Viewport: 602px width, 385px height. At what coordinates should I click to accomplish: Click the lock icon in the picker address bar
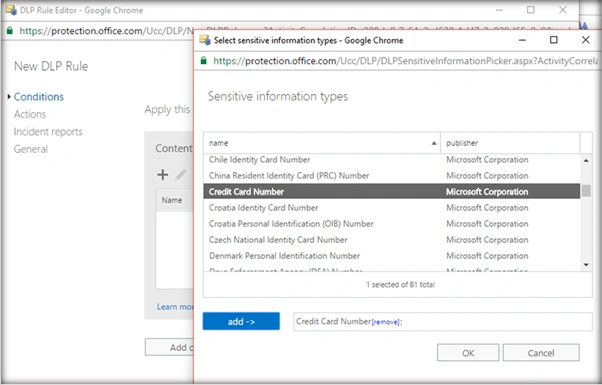[x=204, y=61]
